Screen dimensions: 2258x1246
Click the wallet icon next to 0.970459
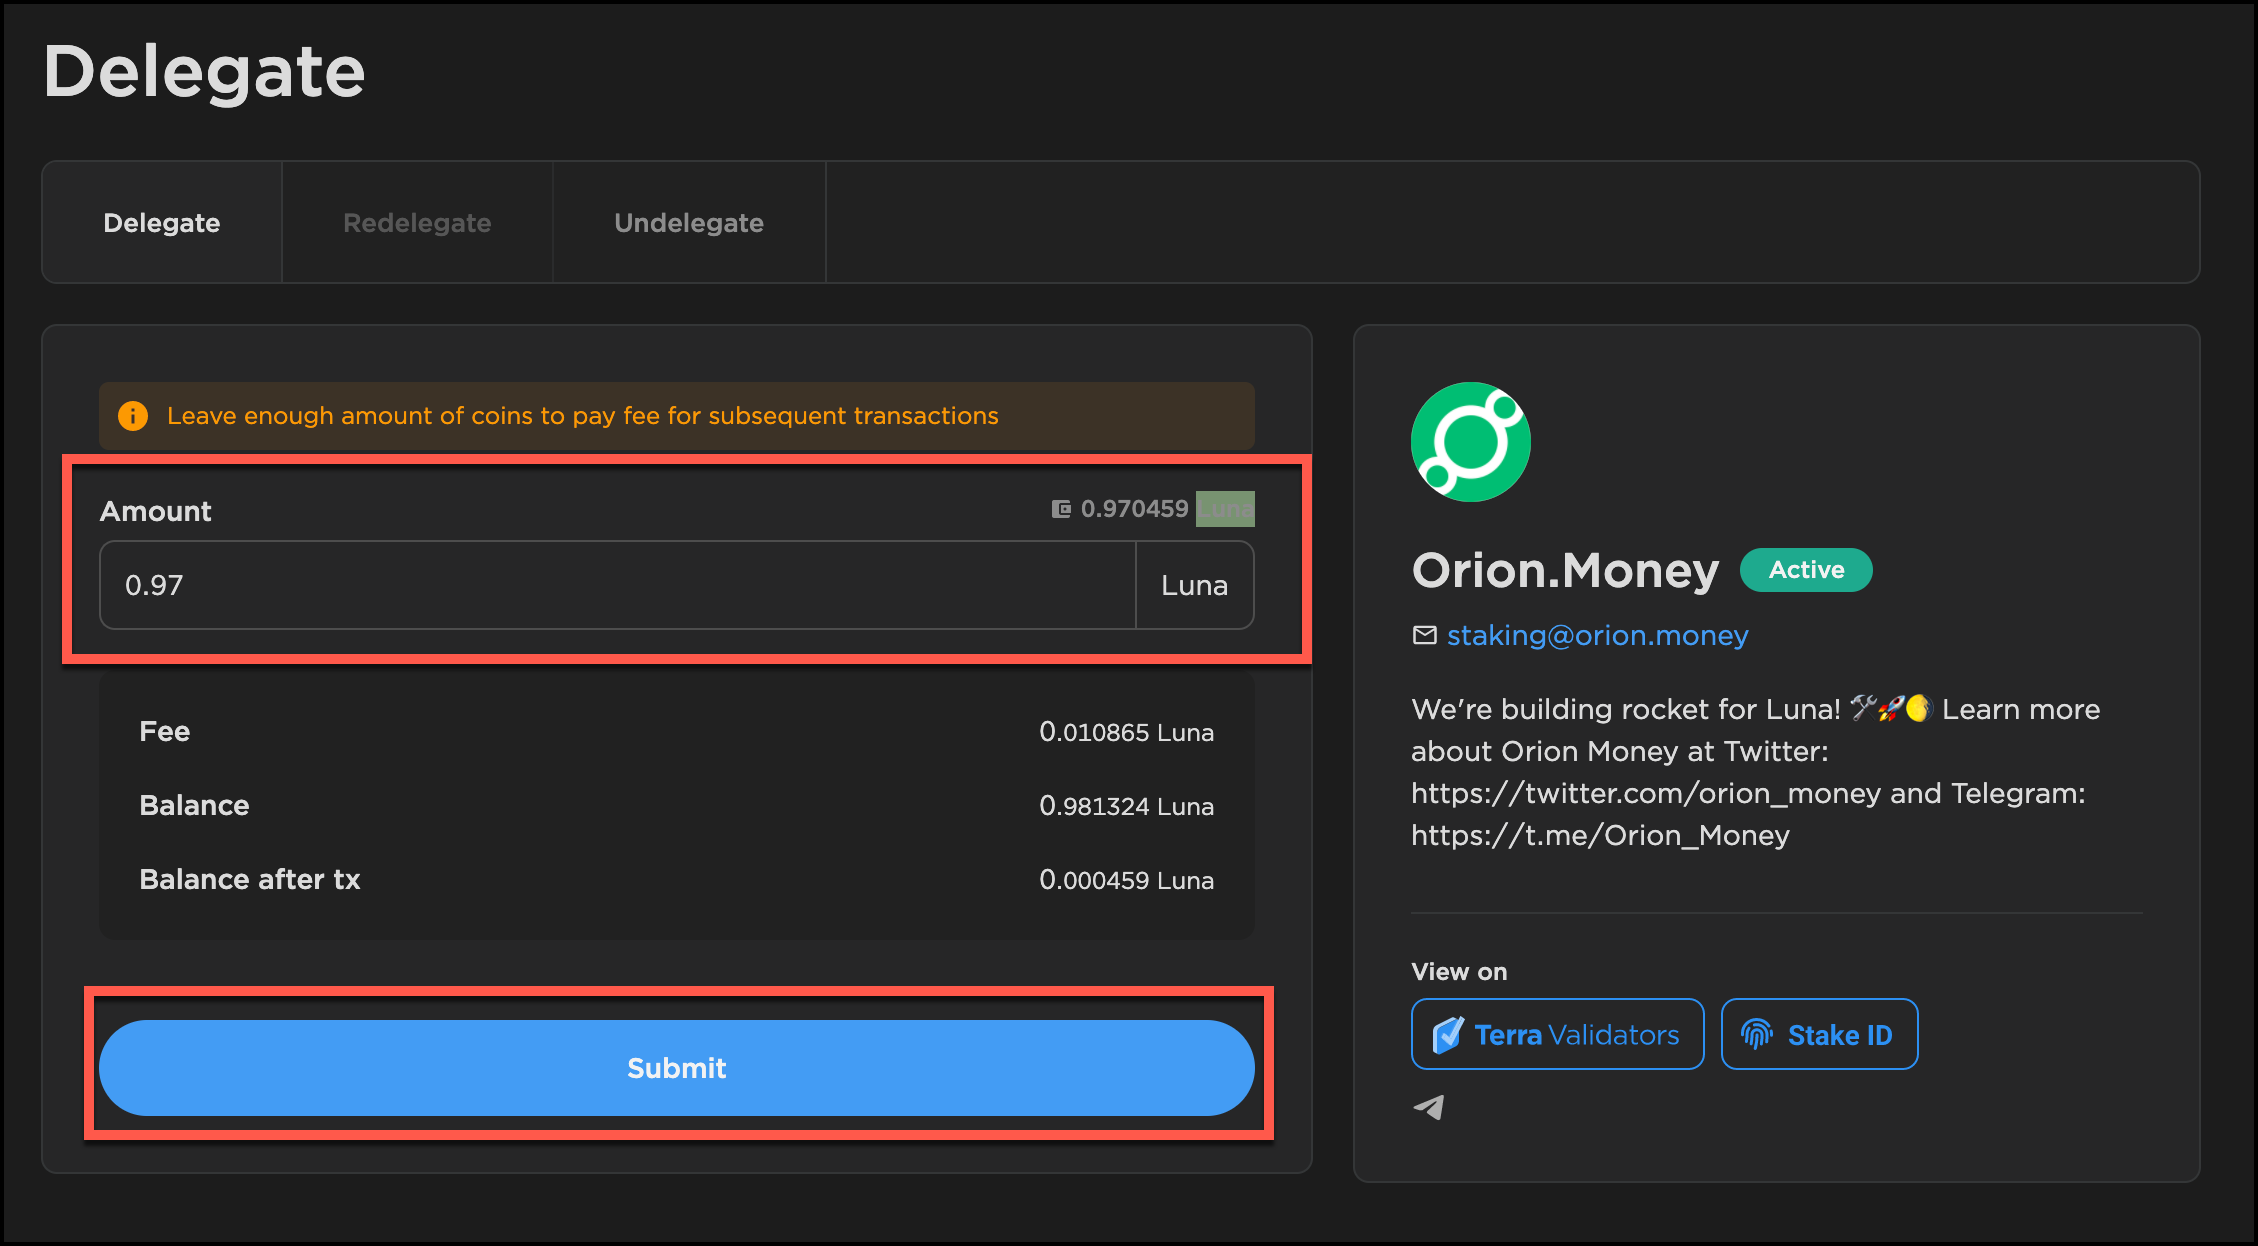tap(1061, 509)
